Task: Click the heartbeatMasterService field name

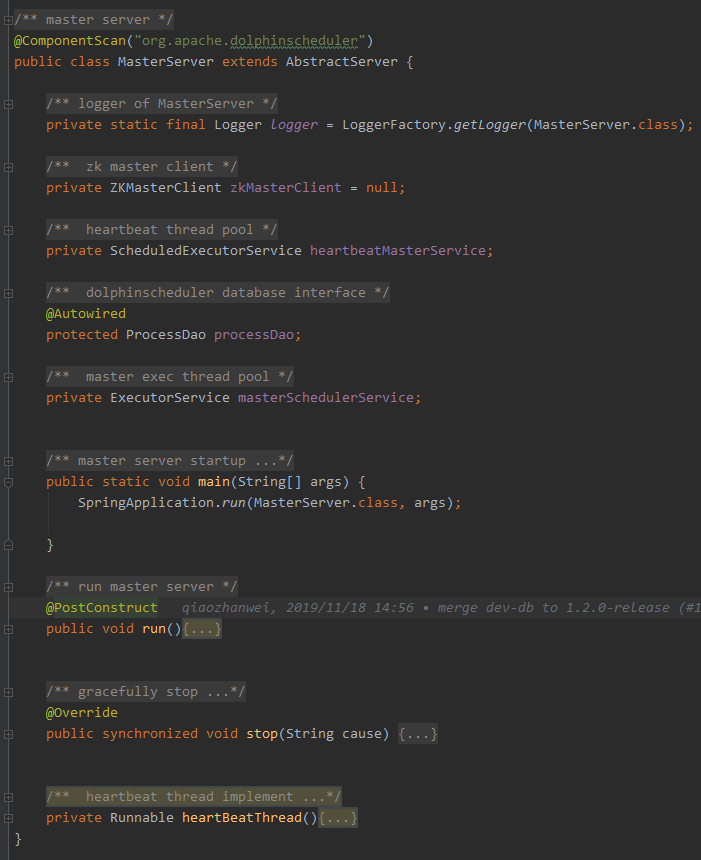Action: [x=398, y=251]
